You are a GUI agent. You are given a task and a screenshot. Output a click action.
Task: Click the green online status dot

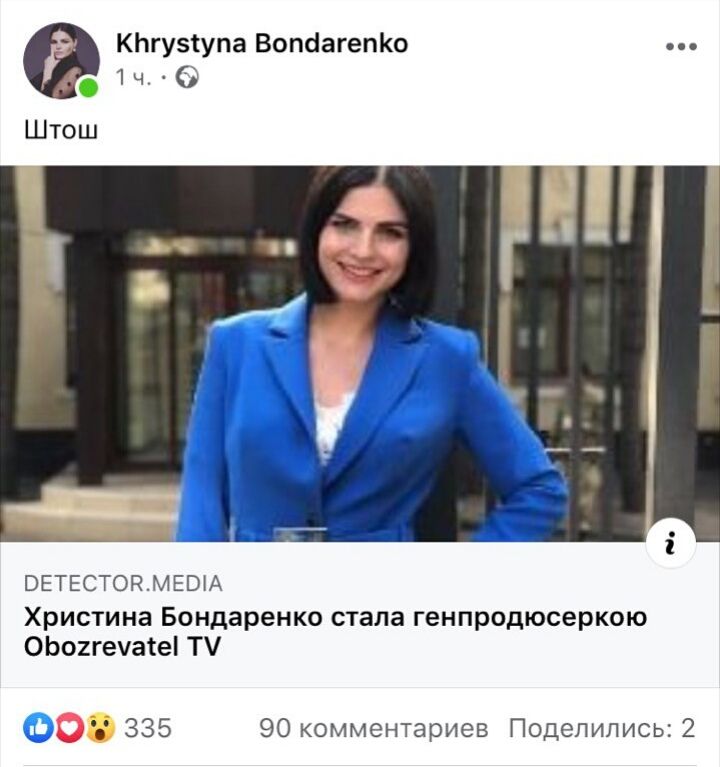point(88,87)
